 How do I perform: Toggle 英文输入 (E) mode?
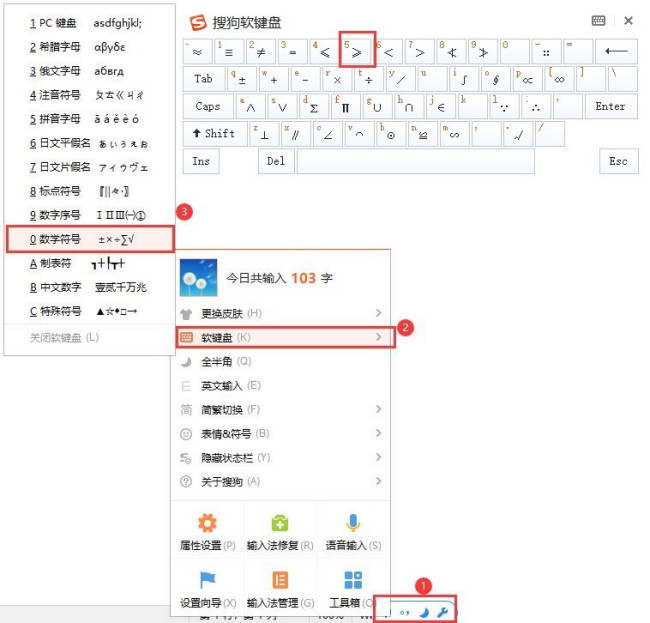[x=281, y=385]
